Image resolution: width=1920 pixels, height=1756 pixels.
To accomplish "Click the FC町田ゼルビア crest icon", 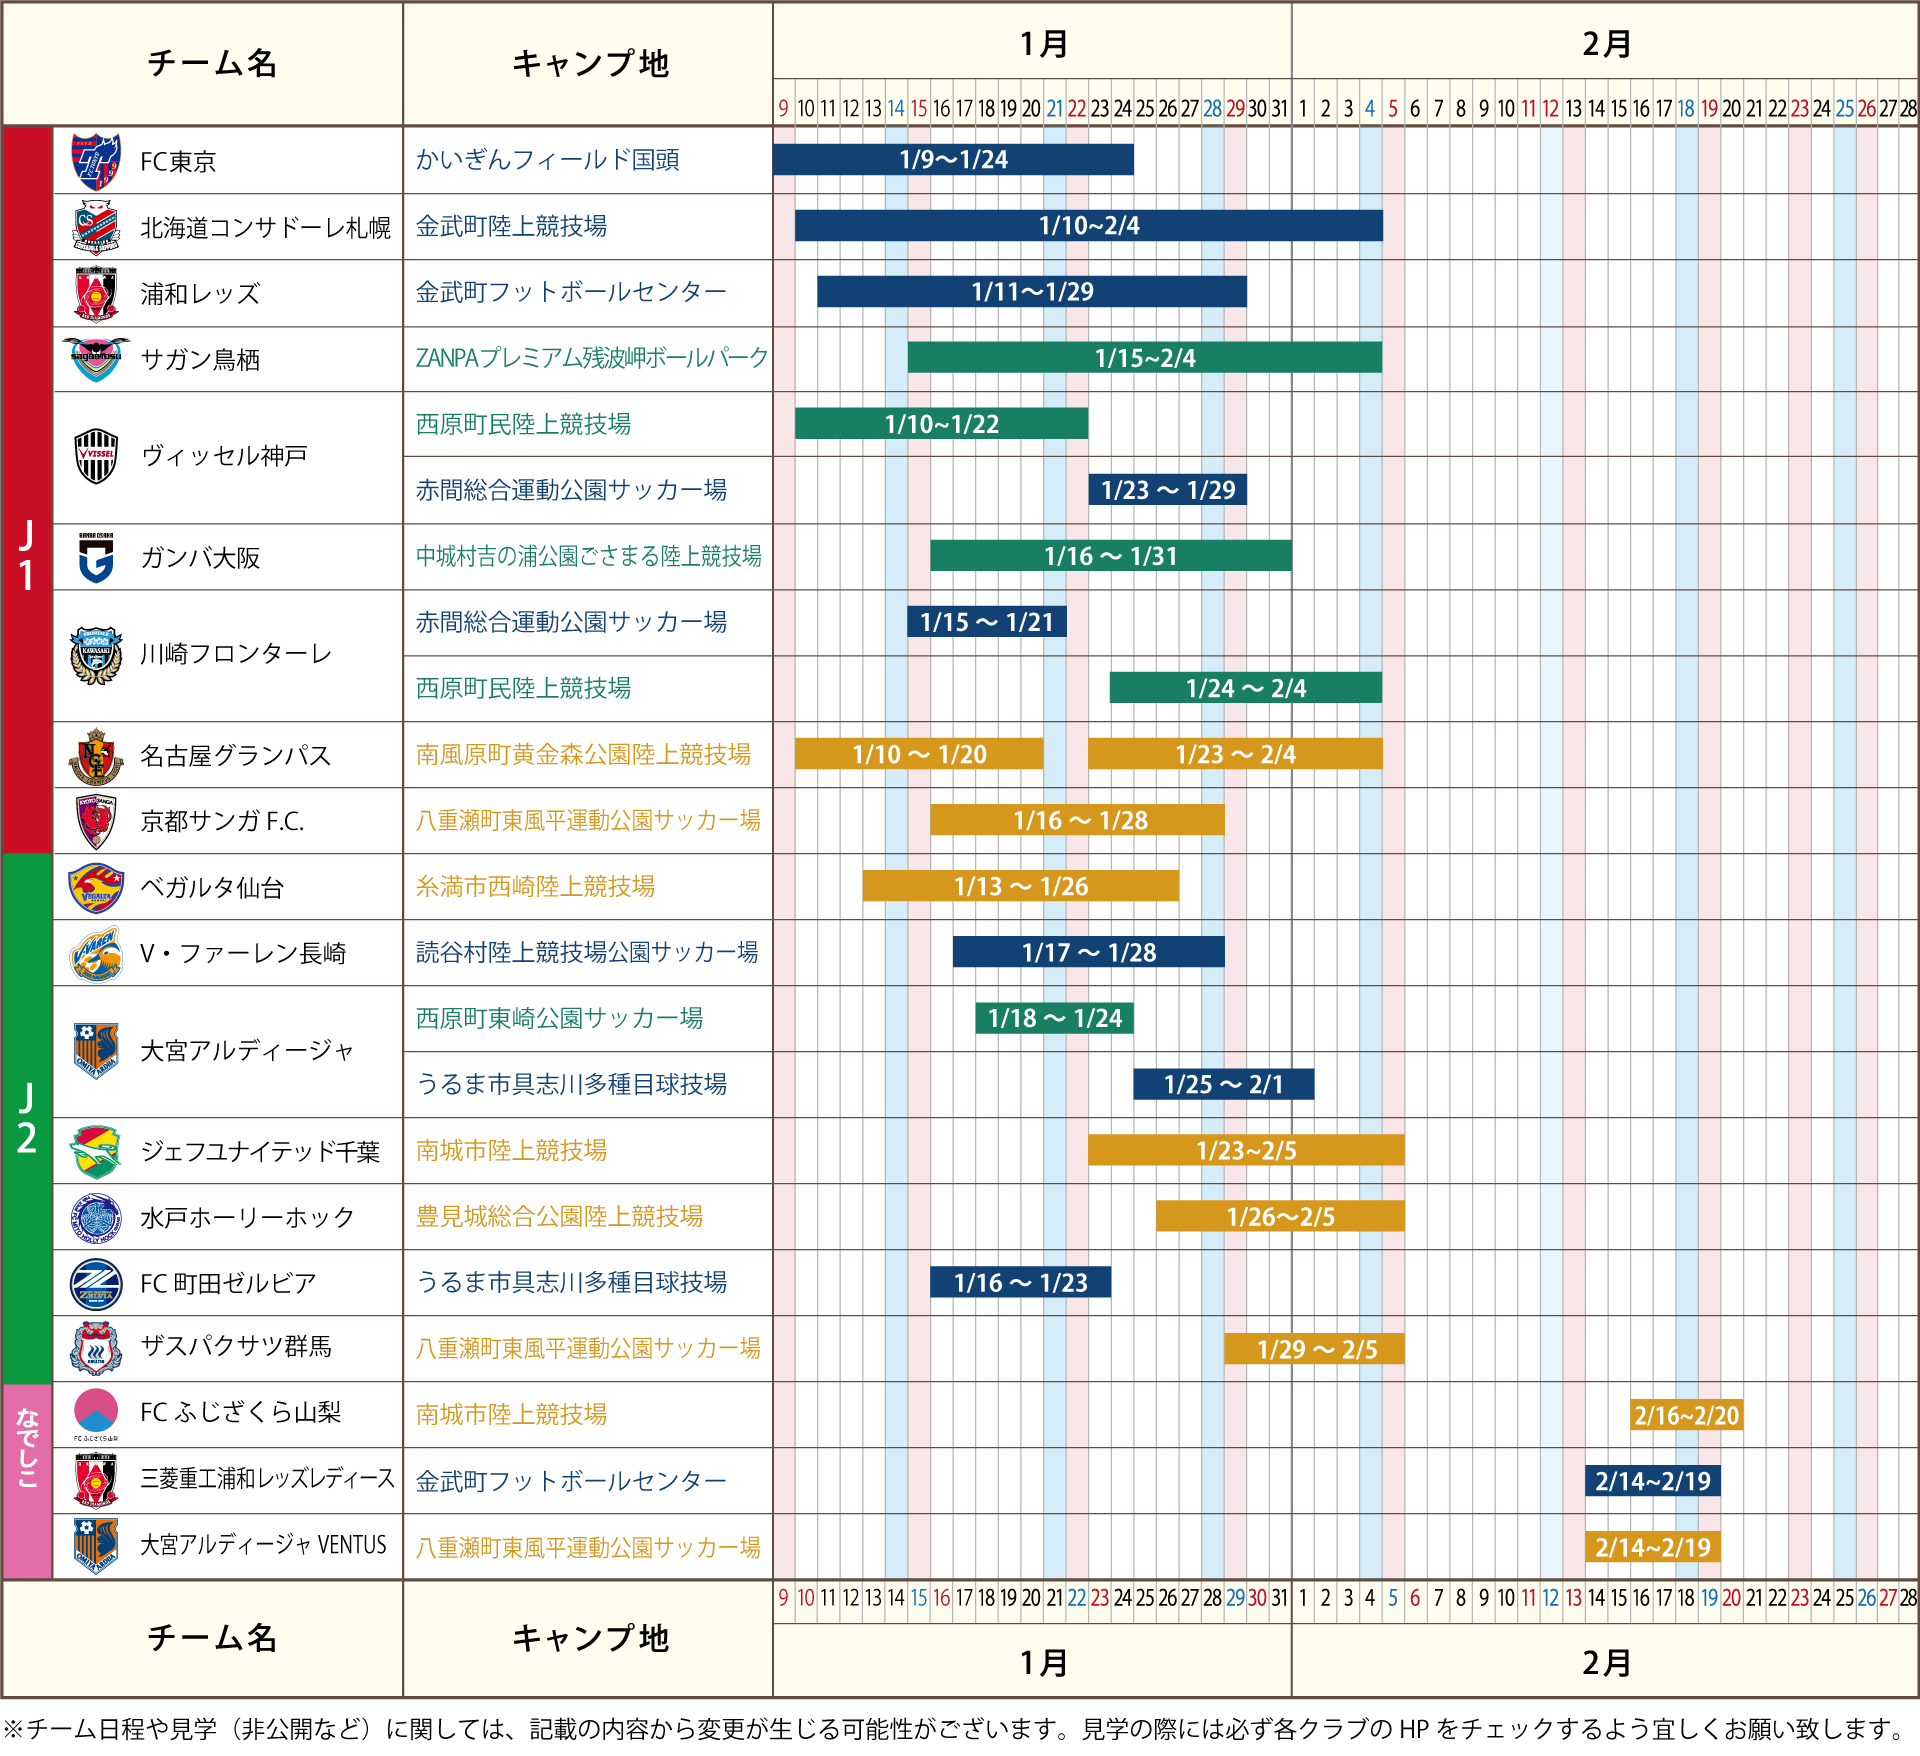I will pos(96,1284).
